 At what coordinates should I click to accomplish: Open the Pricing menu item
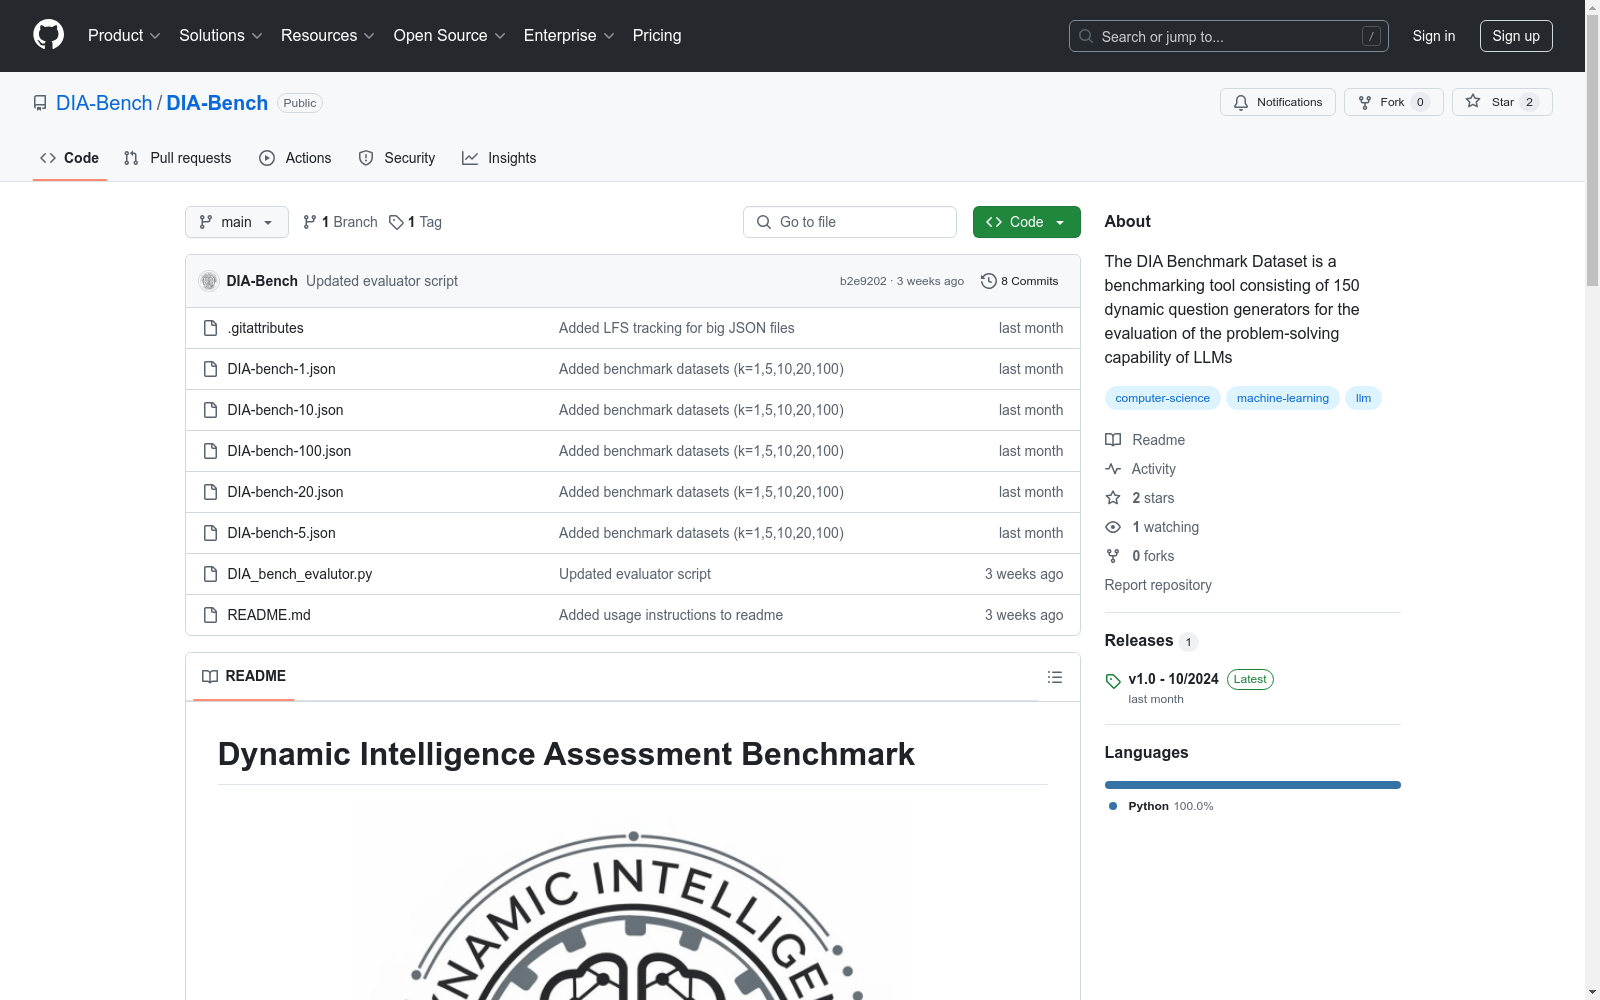click(x=657, y=36)
